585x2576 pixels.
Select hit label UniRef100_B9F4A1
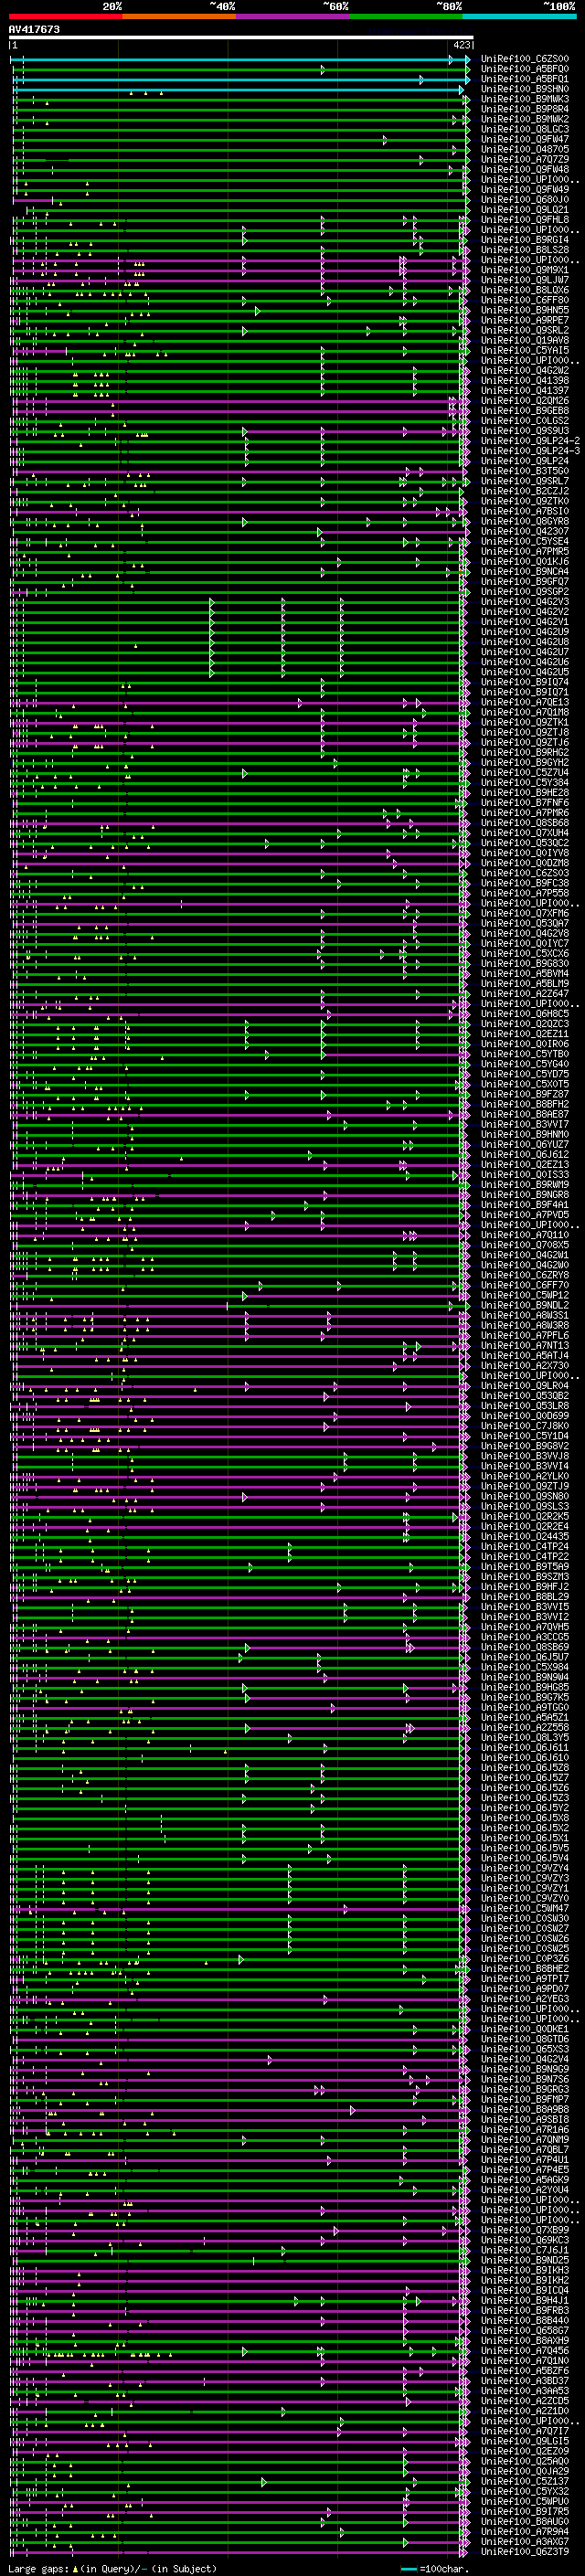[525, 1205]
